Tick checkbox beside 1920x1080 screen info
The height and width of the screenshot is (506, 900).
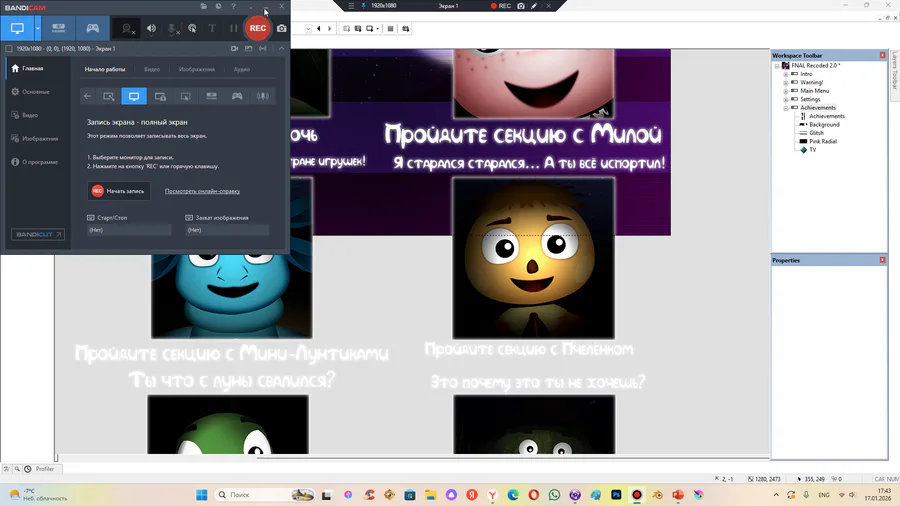coord(9,49)
